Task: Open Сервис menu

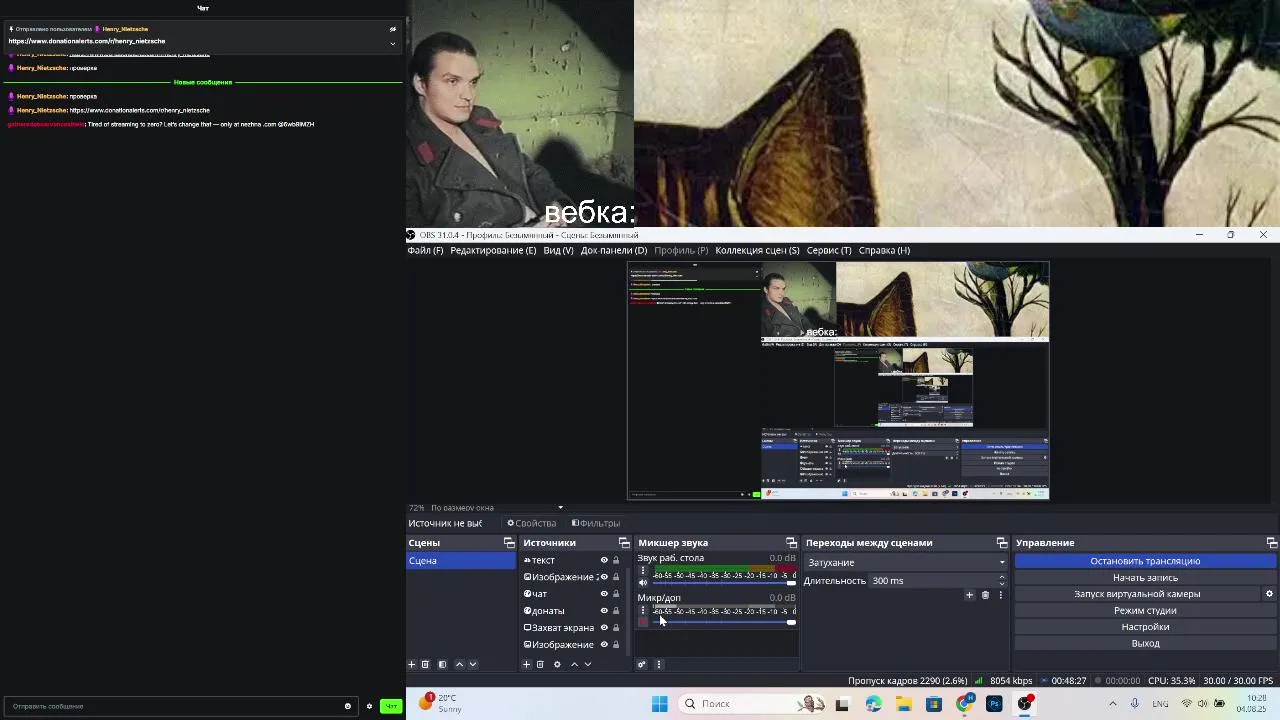Action: (x=829, y=250)
